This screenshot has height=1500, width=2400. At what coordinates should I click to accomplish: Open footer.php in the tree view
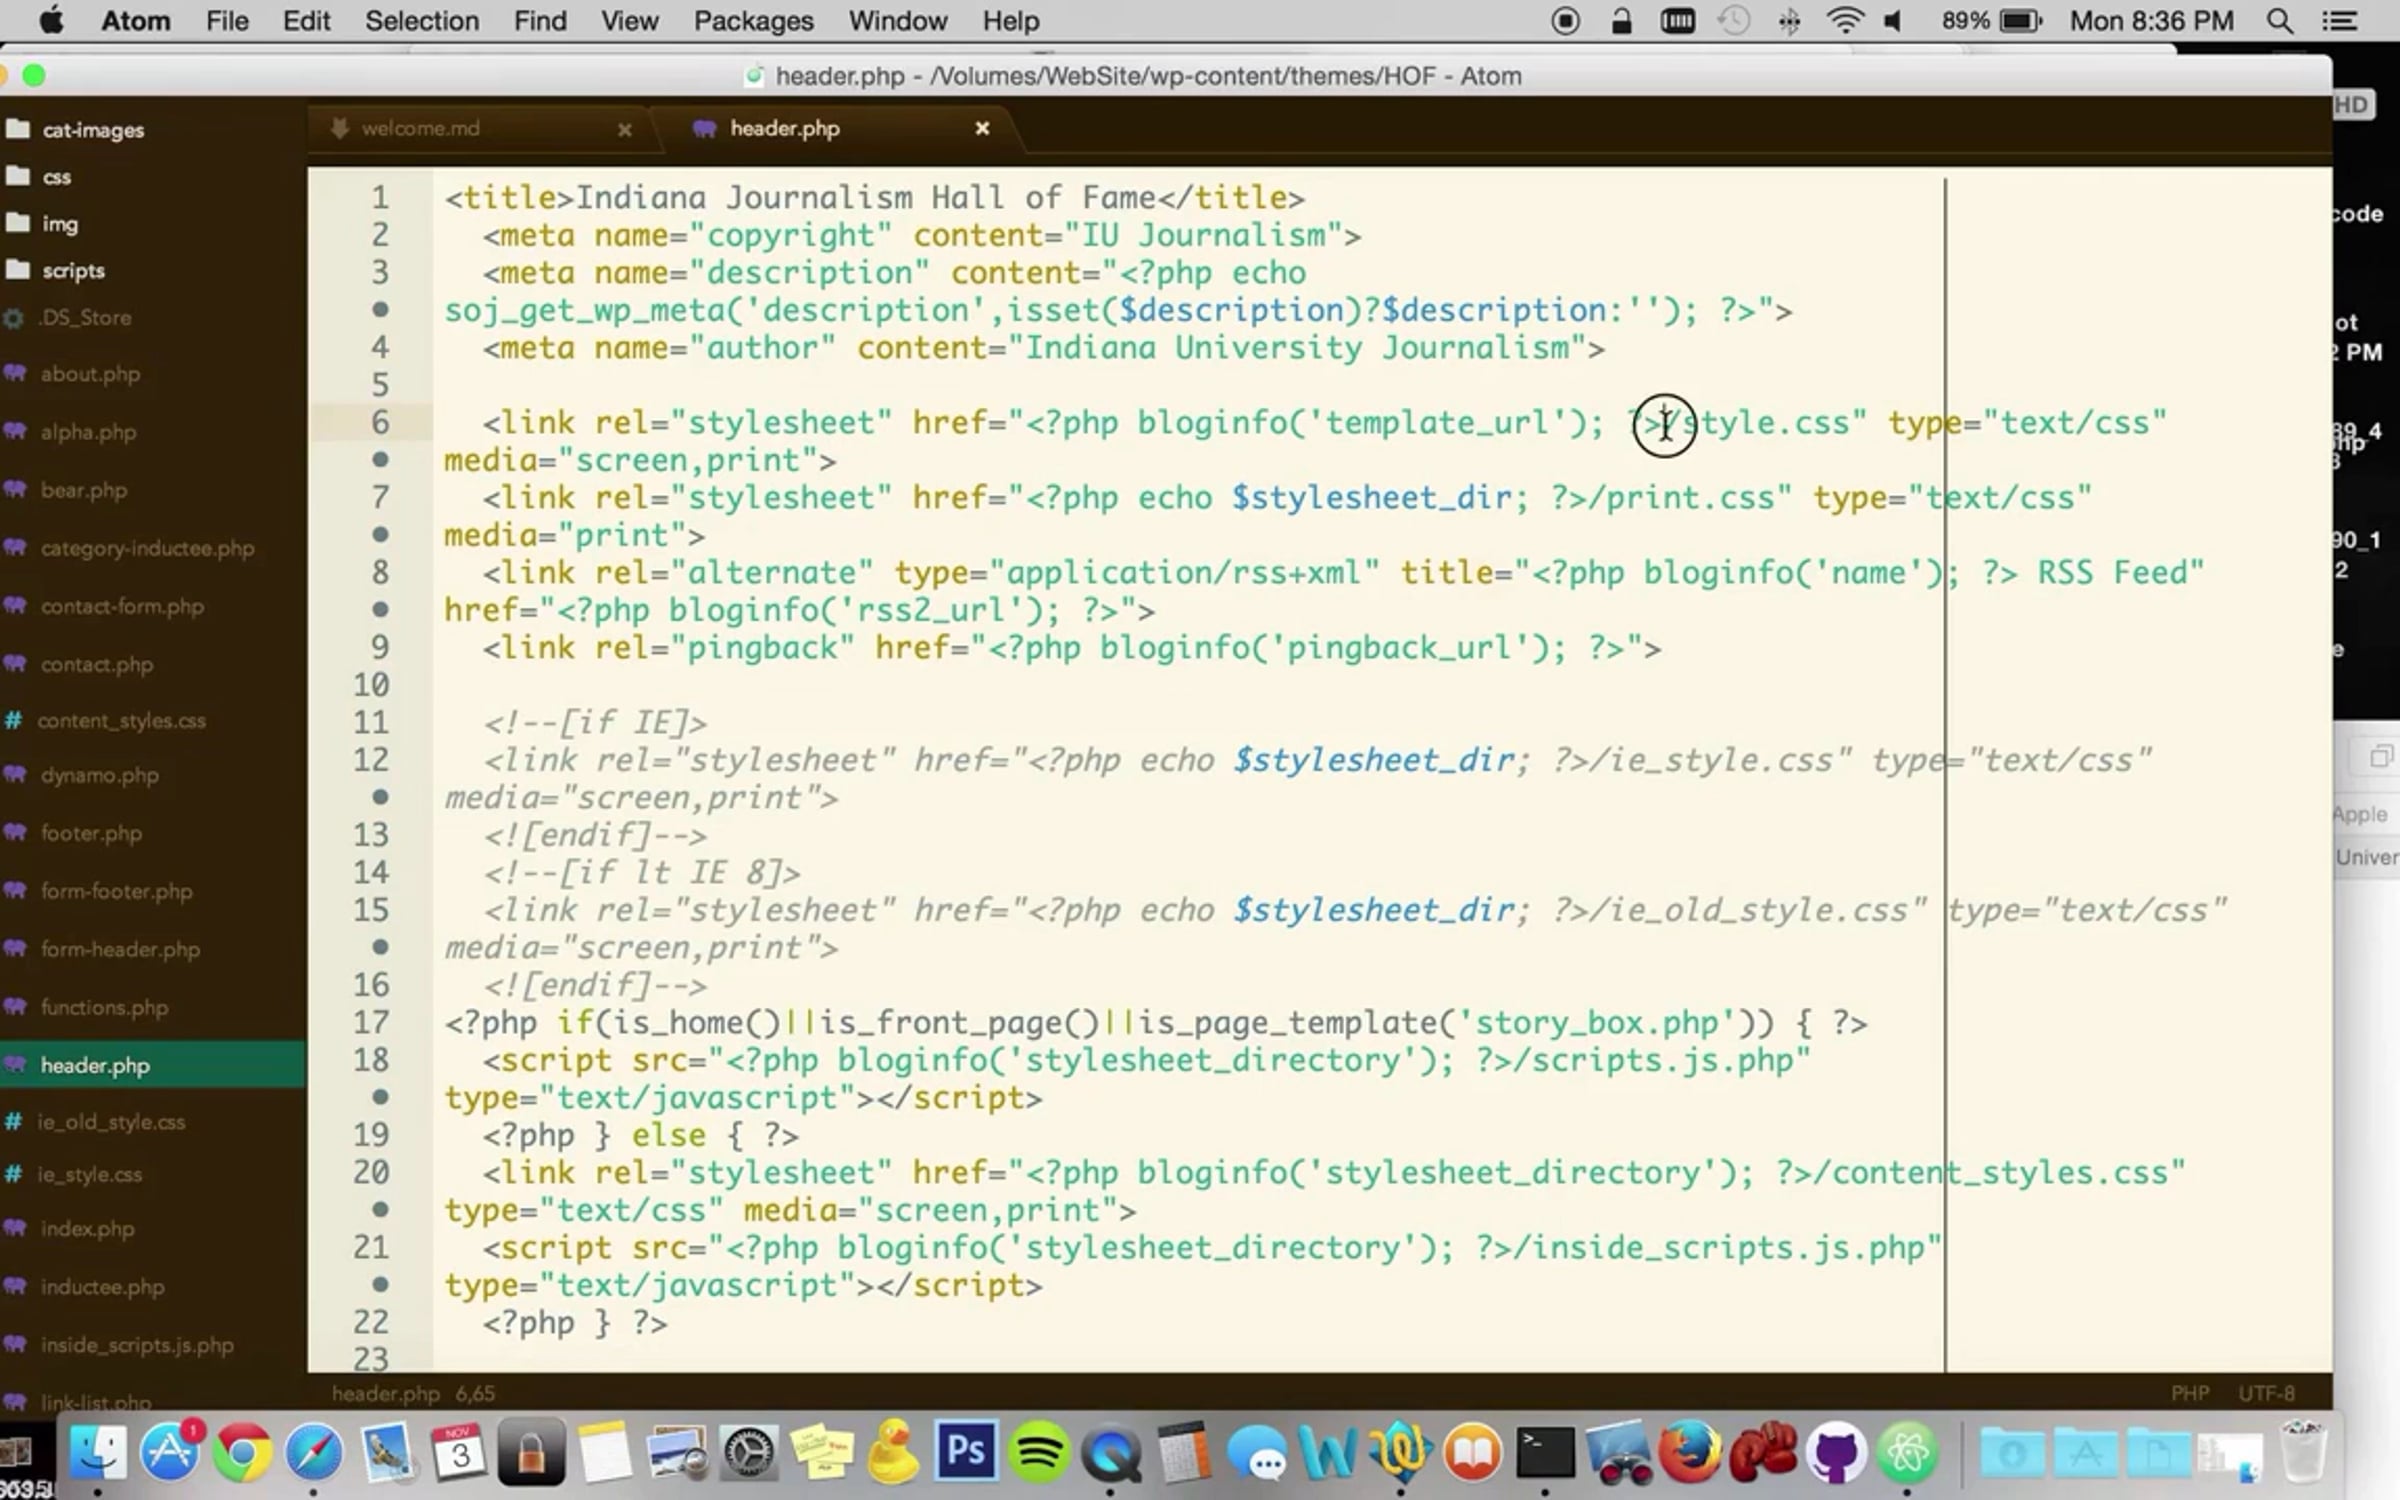tap(91, 833)
